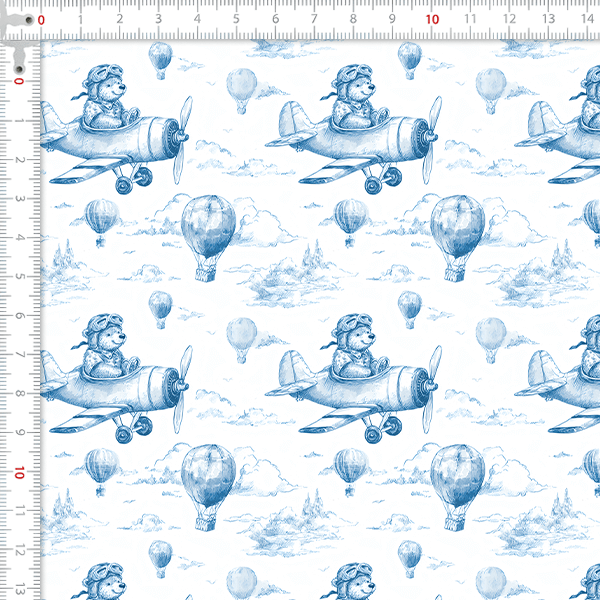600x600 pixels.
Task: Select the number 14 on the top ruler
Action: point(588,19)
